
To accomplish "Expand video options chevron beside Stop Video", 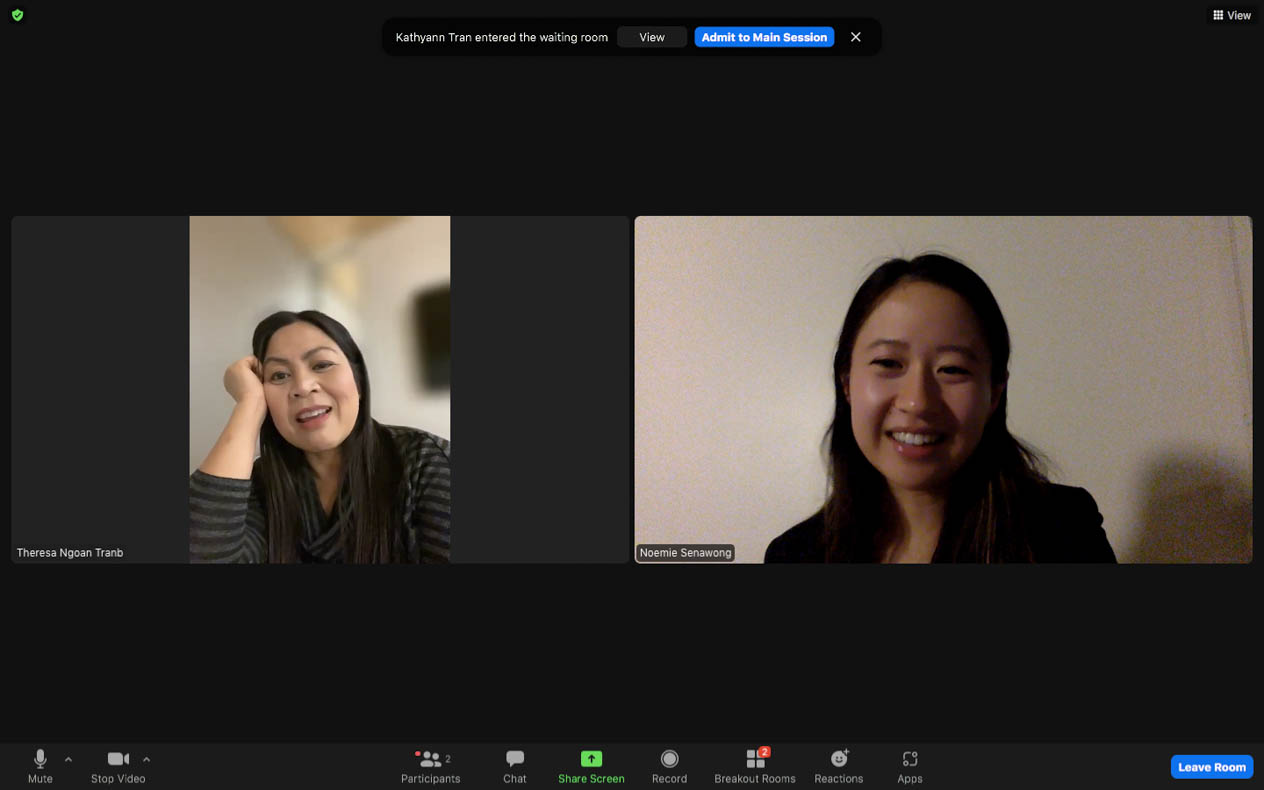I will pos(146,760).
